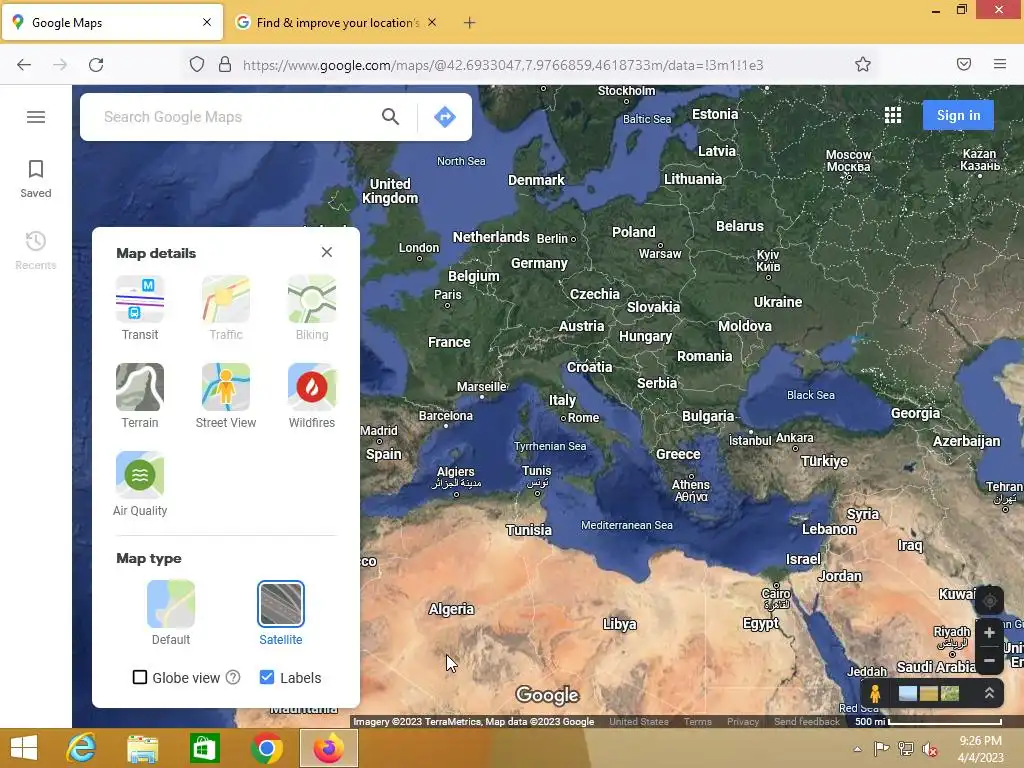This screenshot has width=1024, height=768.
Task: Click the Germany label on the map
Action: click(x=539, y=263)
